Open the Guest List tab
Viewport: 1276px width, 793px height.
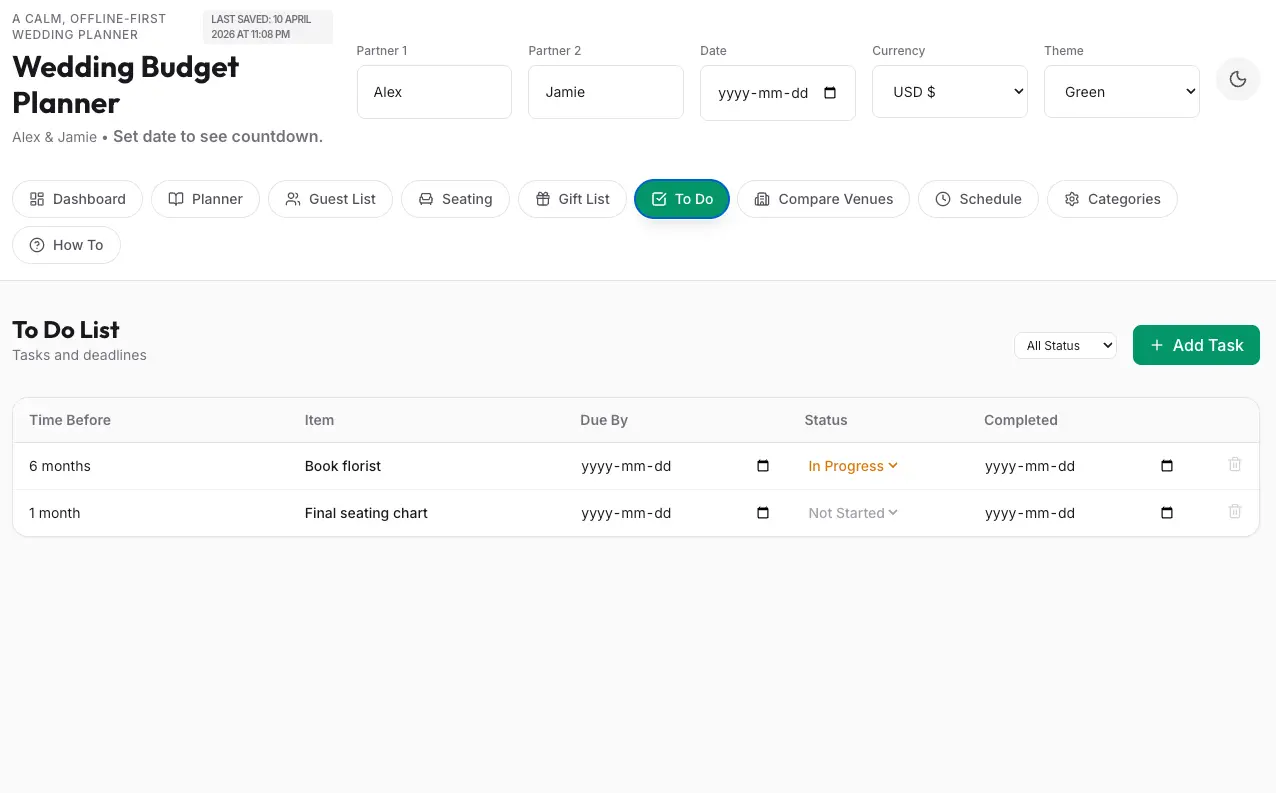tap(330, 199)
